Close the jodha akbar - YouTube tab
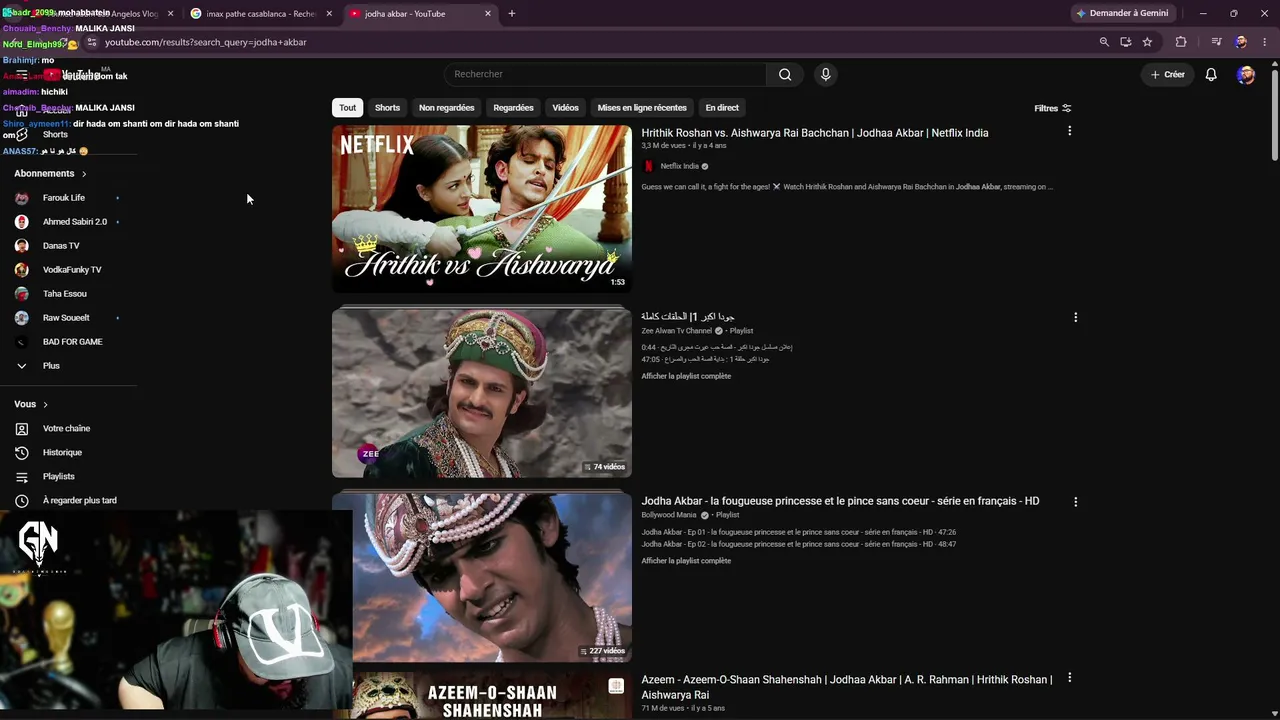Viewport: 1280px width, 720px height. (x=488, y=14)
